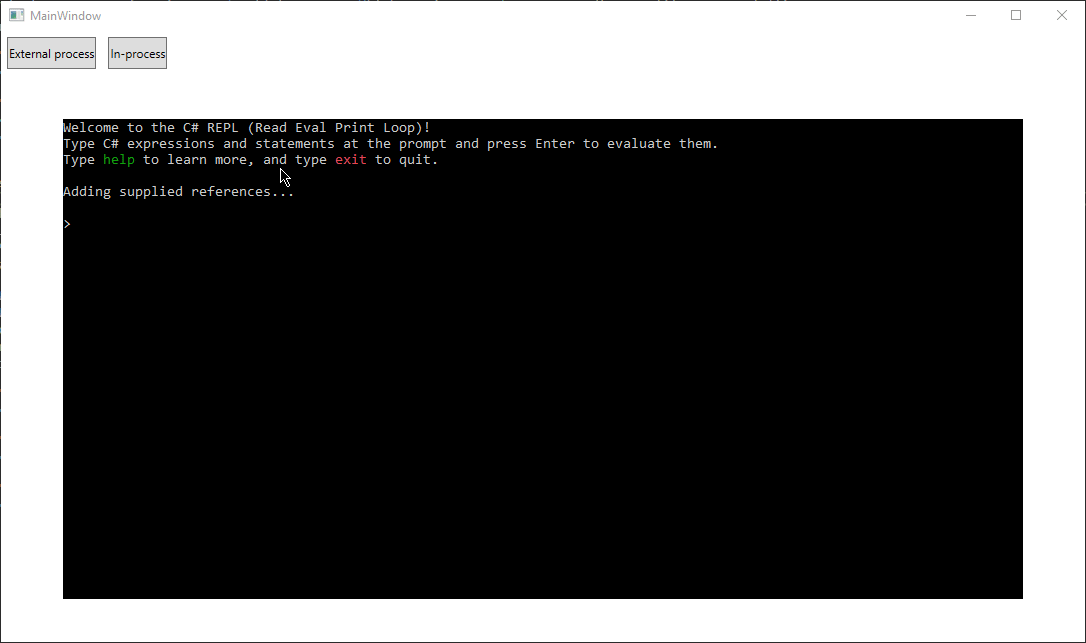
Task: Click the word 'statements' in console
Action: click(294, 144)
